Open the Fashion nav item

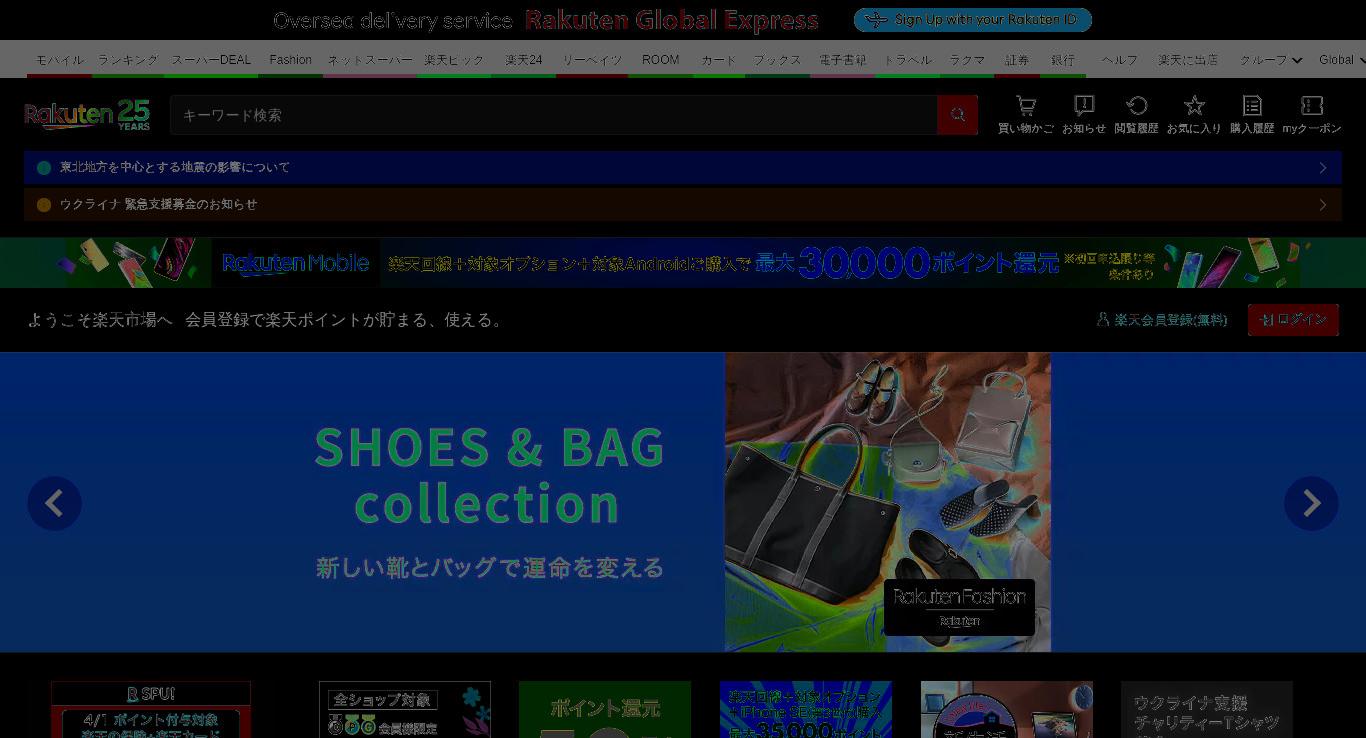click(x=291, y=60)
